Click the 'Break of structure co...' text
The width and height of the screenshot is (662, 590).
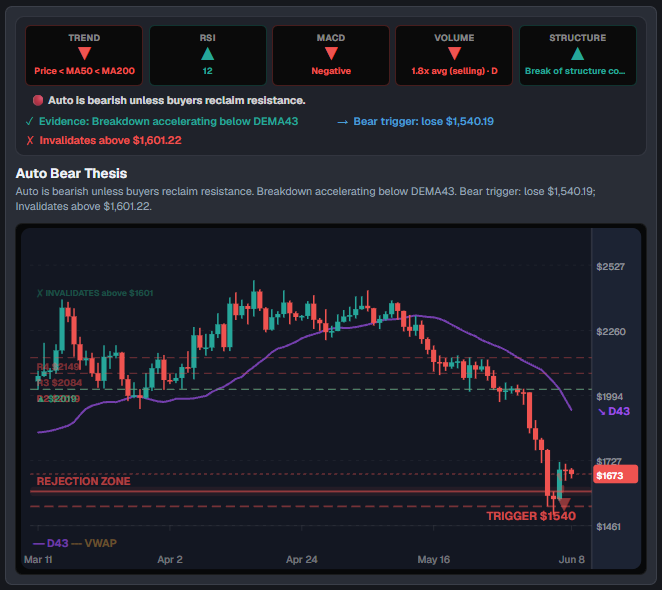pyautogui.click(x=575, y=71)
